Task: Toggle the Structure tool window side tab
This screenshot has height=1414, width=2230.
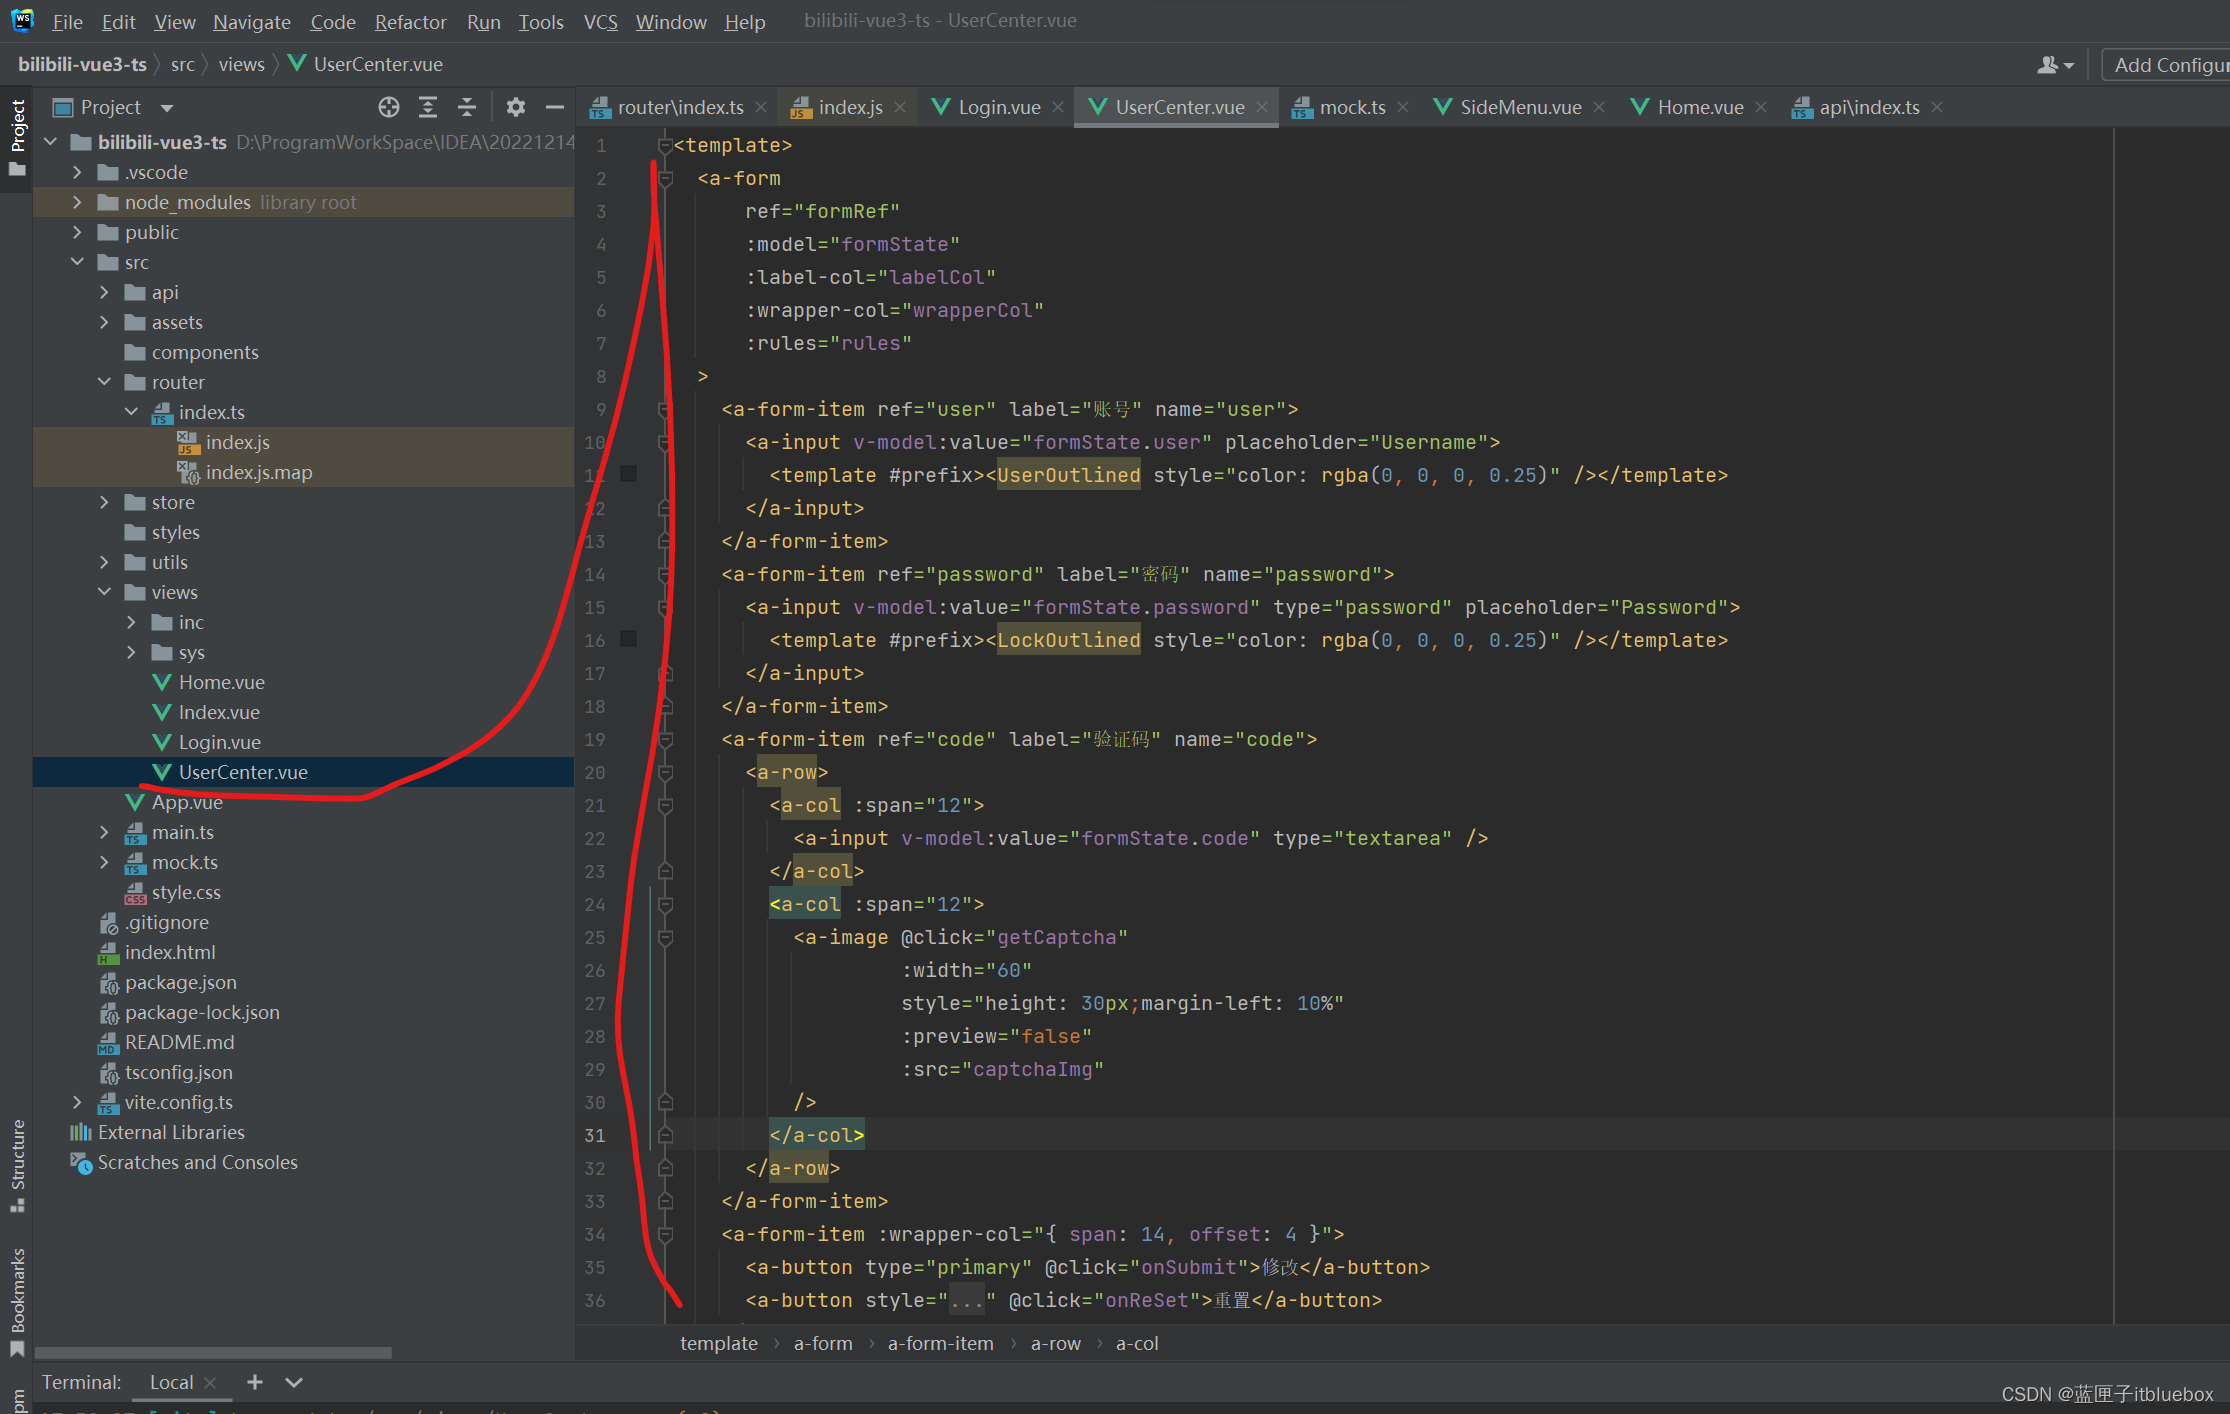Action: pos(17,1165)
